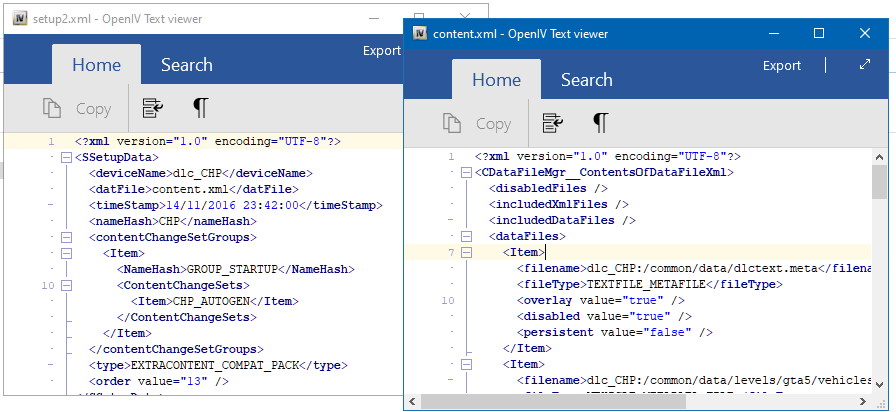Collapse the dataFiles node in content.xml
The width and height of the screenshot is (896, 412).
coord(466,236)
